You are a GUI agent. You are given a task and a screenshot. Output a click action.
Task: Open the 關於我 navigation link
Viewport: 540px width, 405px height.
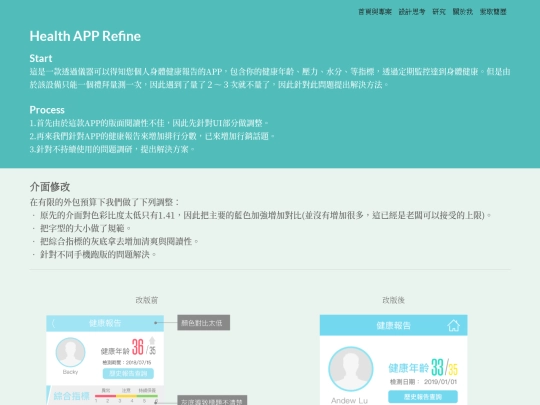pos(463,12)
